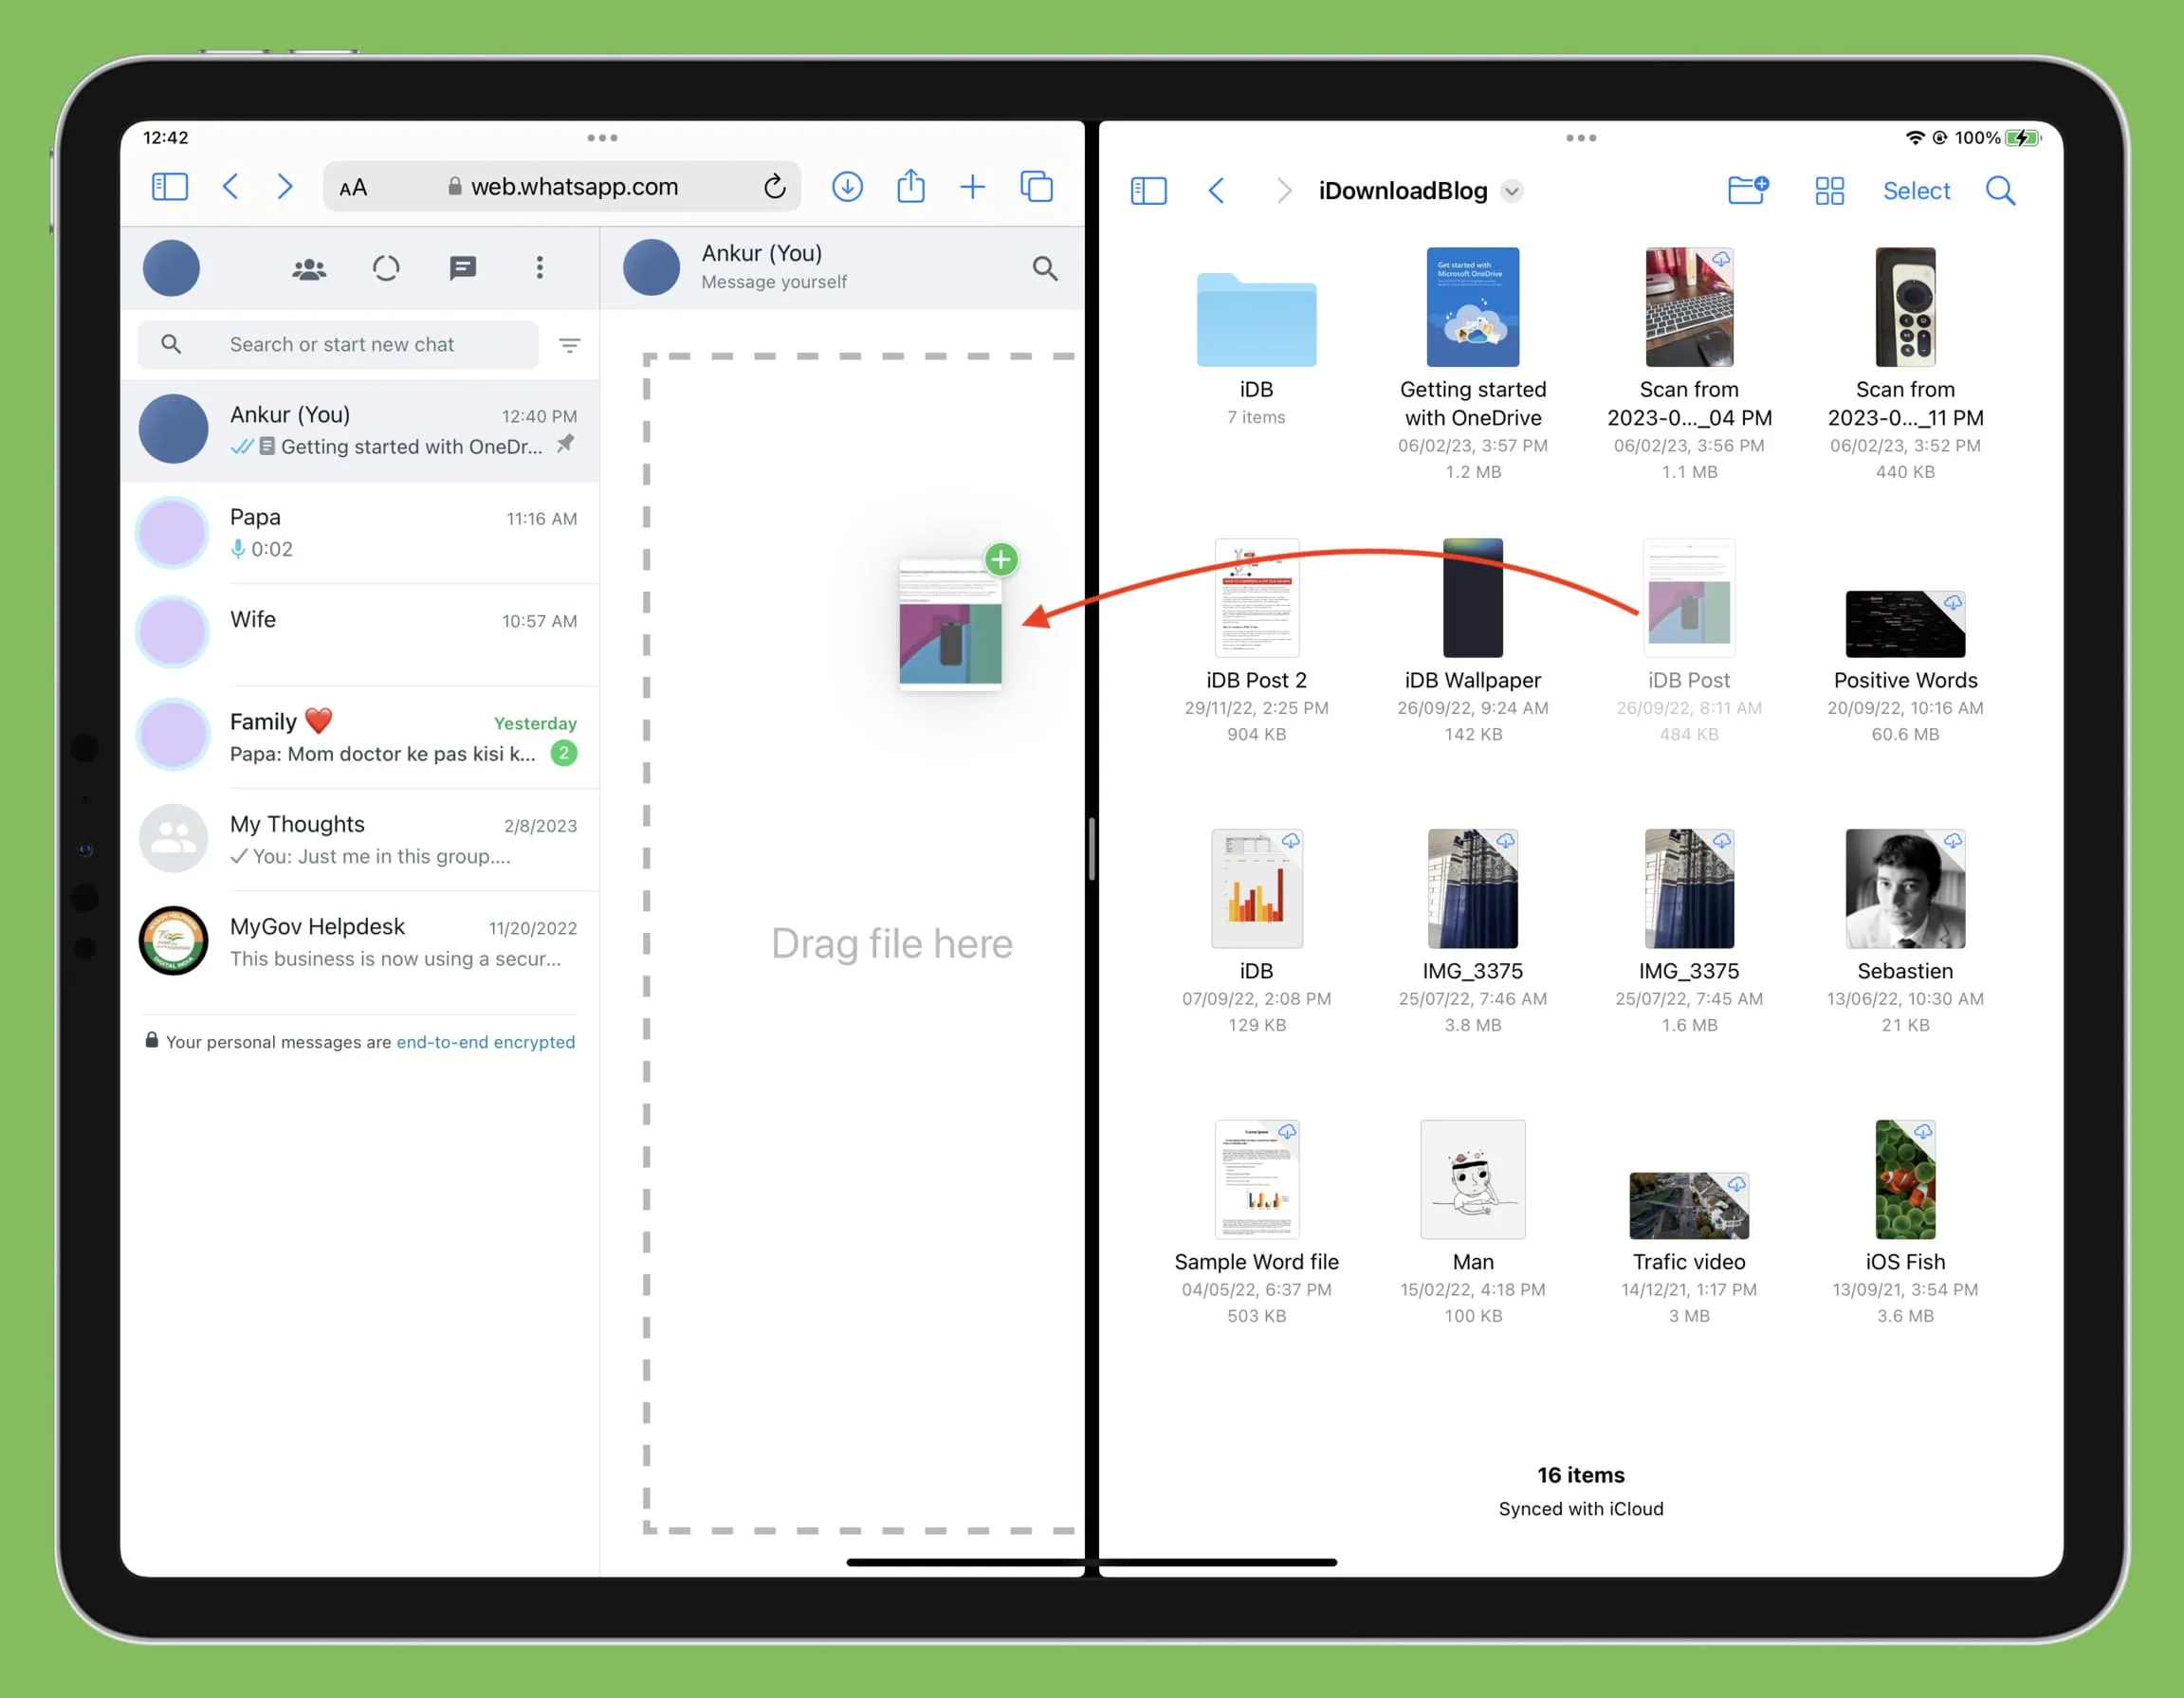Image resolution: width=2184 pixels, height=1698 pixels.
Task: Open the Family group chat
Action: pos(360,737)
